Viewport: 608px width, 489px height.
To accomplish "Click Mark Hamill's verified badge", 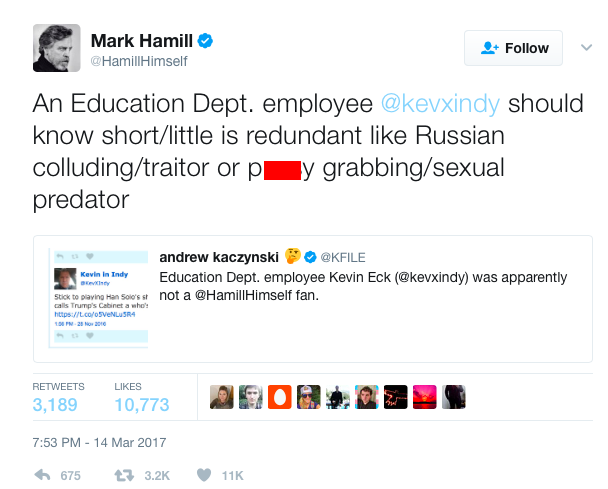I will coord(205,41).
